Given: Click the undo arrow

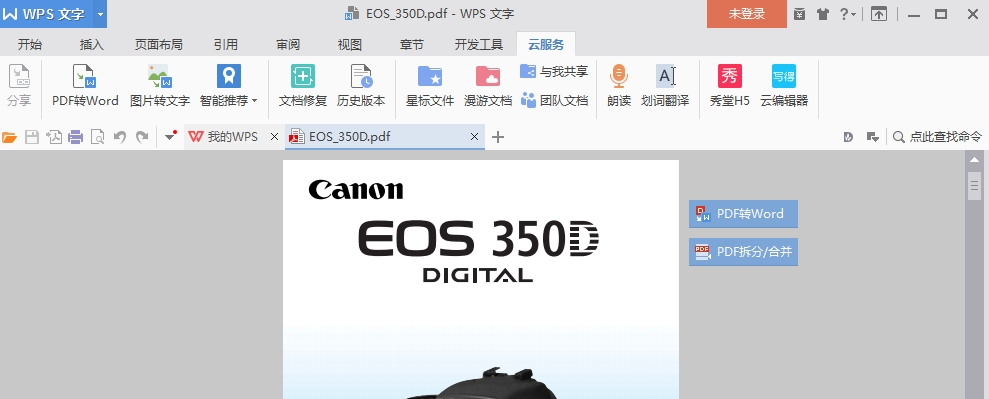Looking at the screenshot, I should (119, 137).
